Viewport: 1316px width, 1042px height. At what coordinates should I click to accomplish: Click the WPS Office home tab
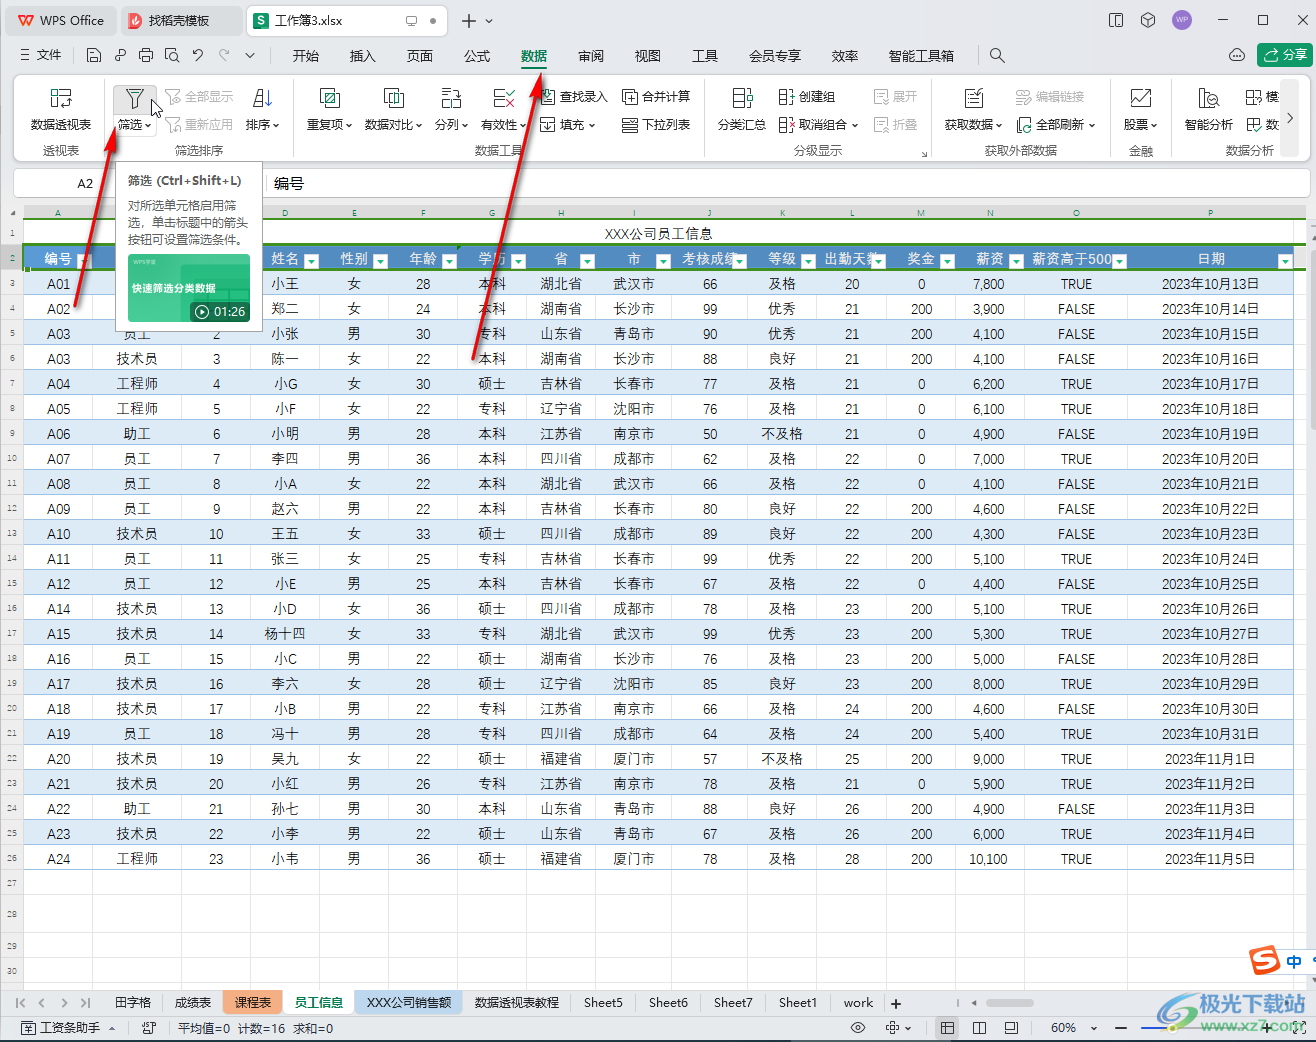coord(61,20)
